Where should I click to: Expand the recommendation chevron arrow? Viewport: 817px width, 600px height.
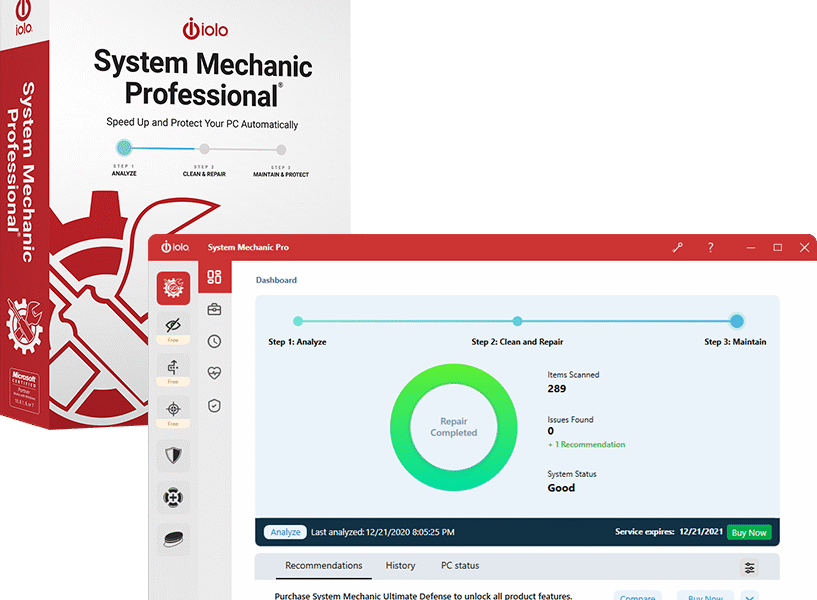coord(749,597)
